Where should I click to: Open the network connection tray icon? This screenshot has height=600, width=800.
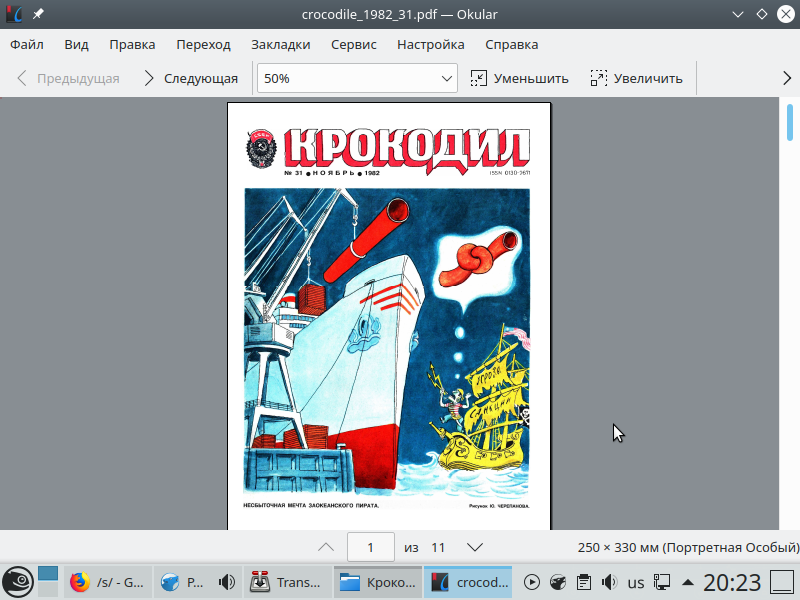pos(662,582)
